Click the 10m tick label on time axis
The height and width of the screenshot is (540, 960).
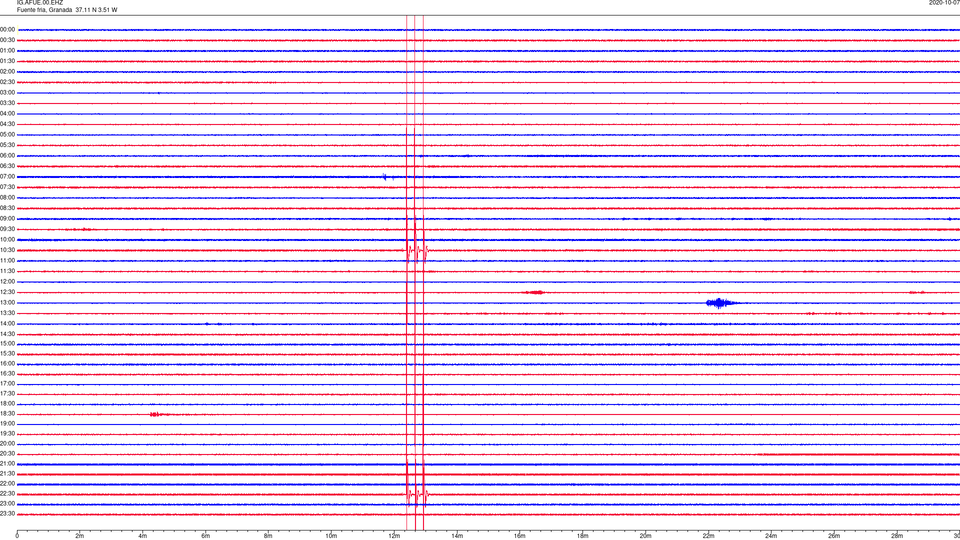331,536
